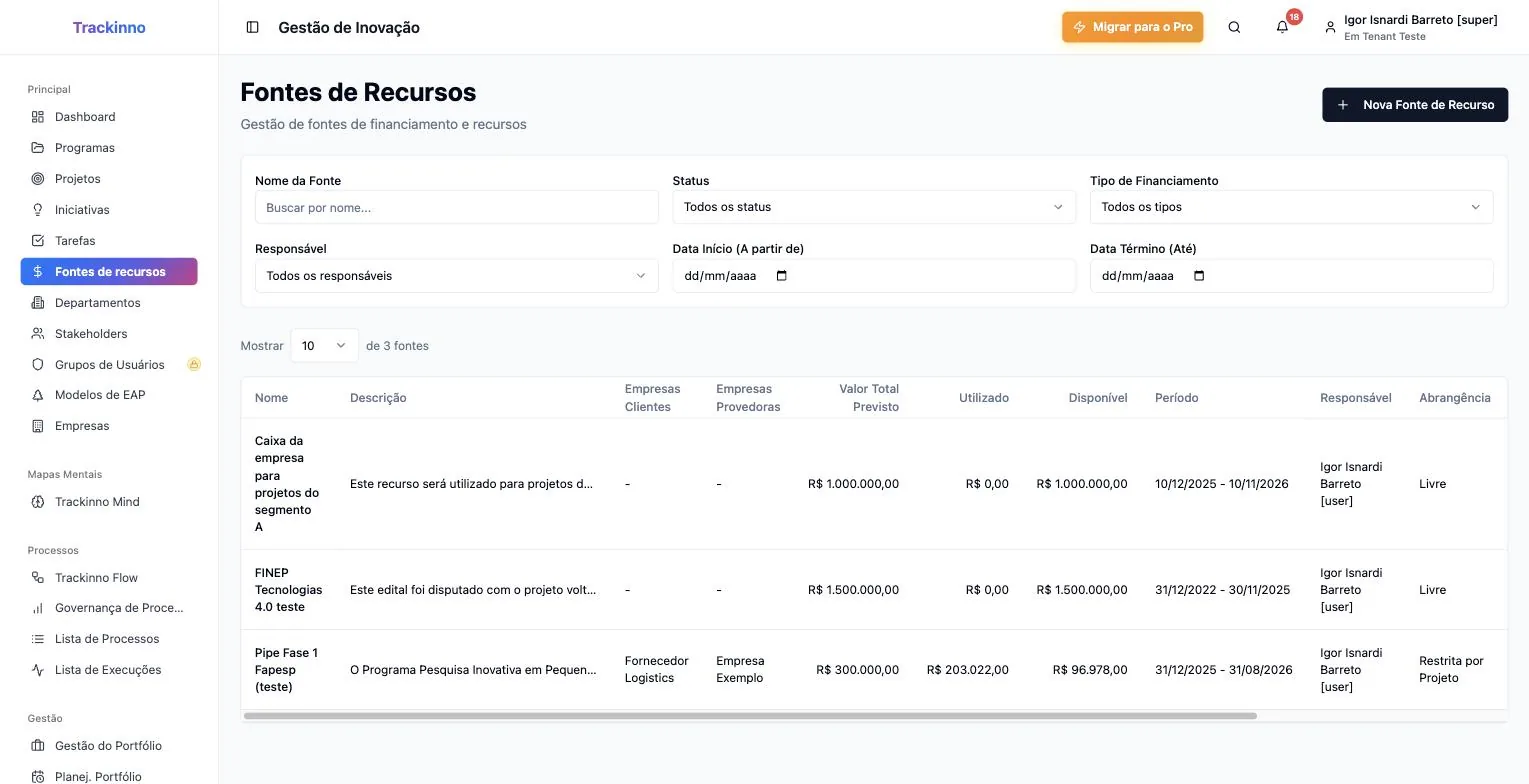Click the Lista de Execuções activity icon
Screen dimensions: 1529x784
tap(38, 670)
